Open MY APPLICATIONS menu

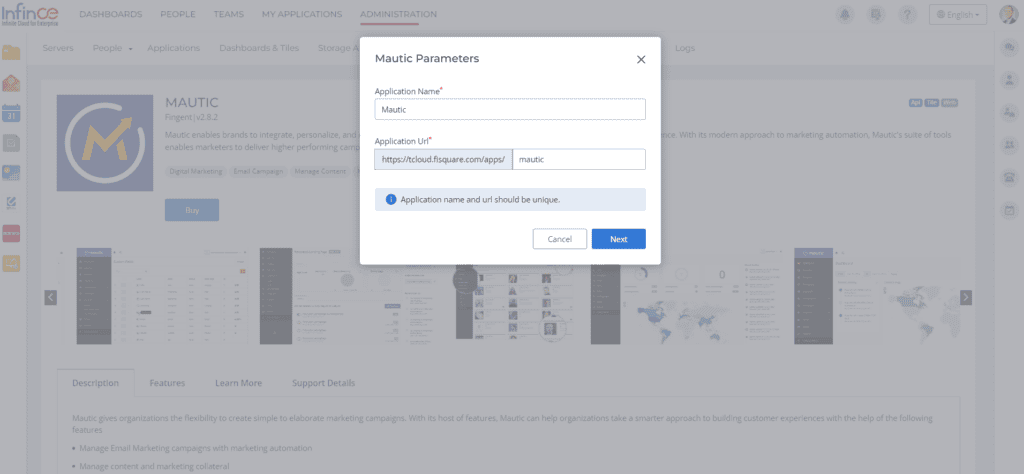302,14
